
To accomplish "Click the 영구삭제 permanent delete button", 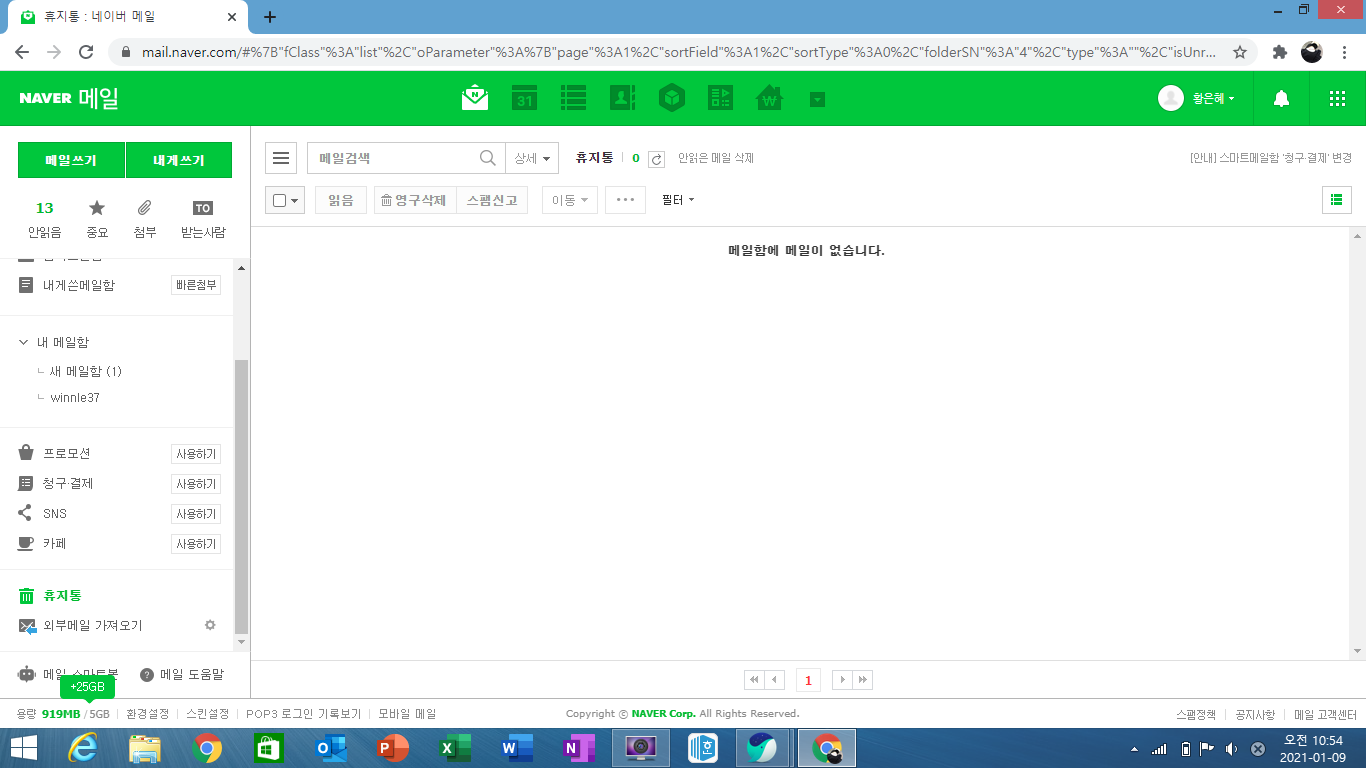I will pyautogui.click(x=415, y=200).
